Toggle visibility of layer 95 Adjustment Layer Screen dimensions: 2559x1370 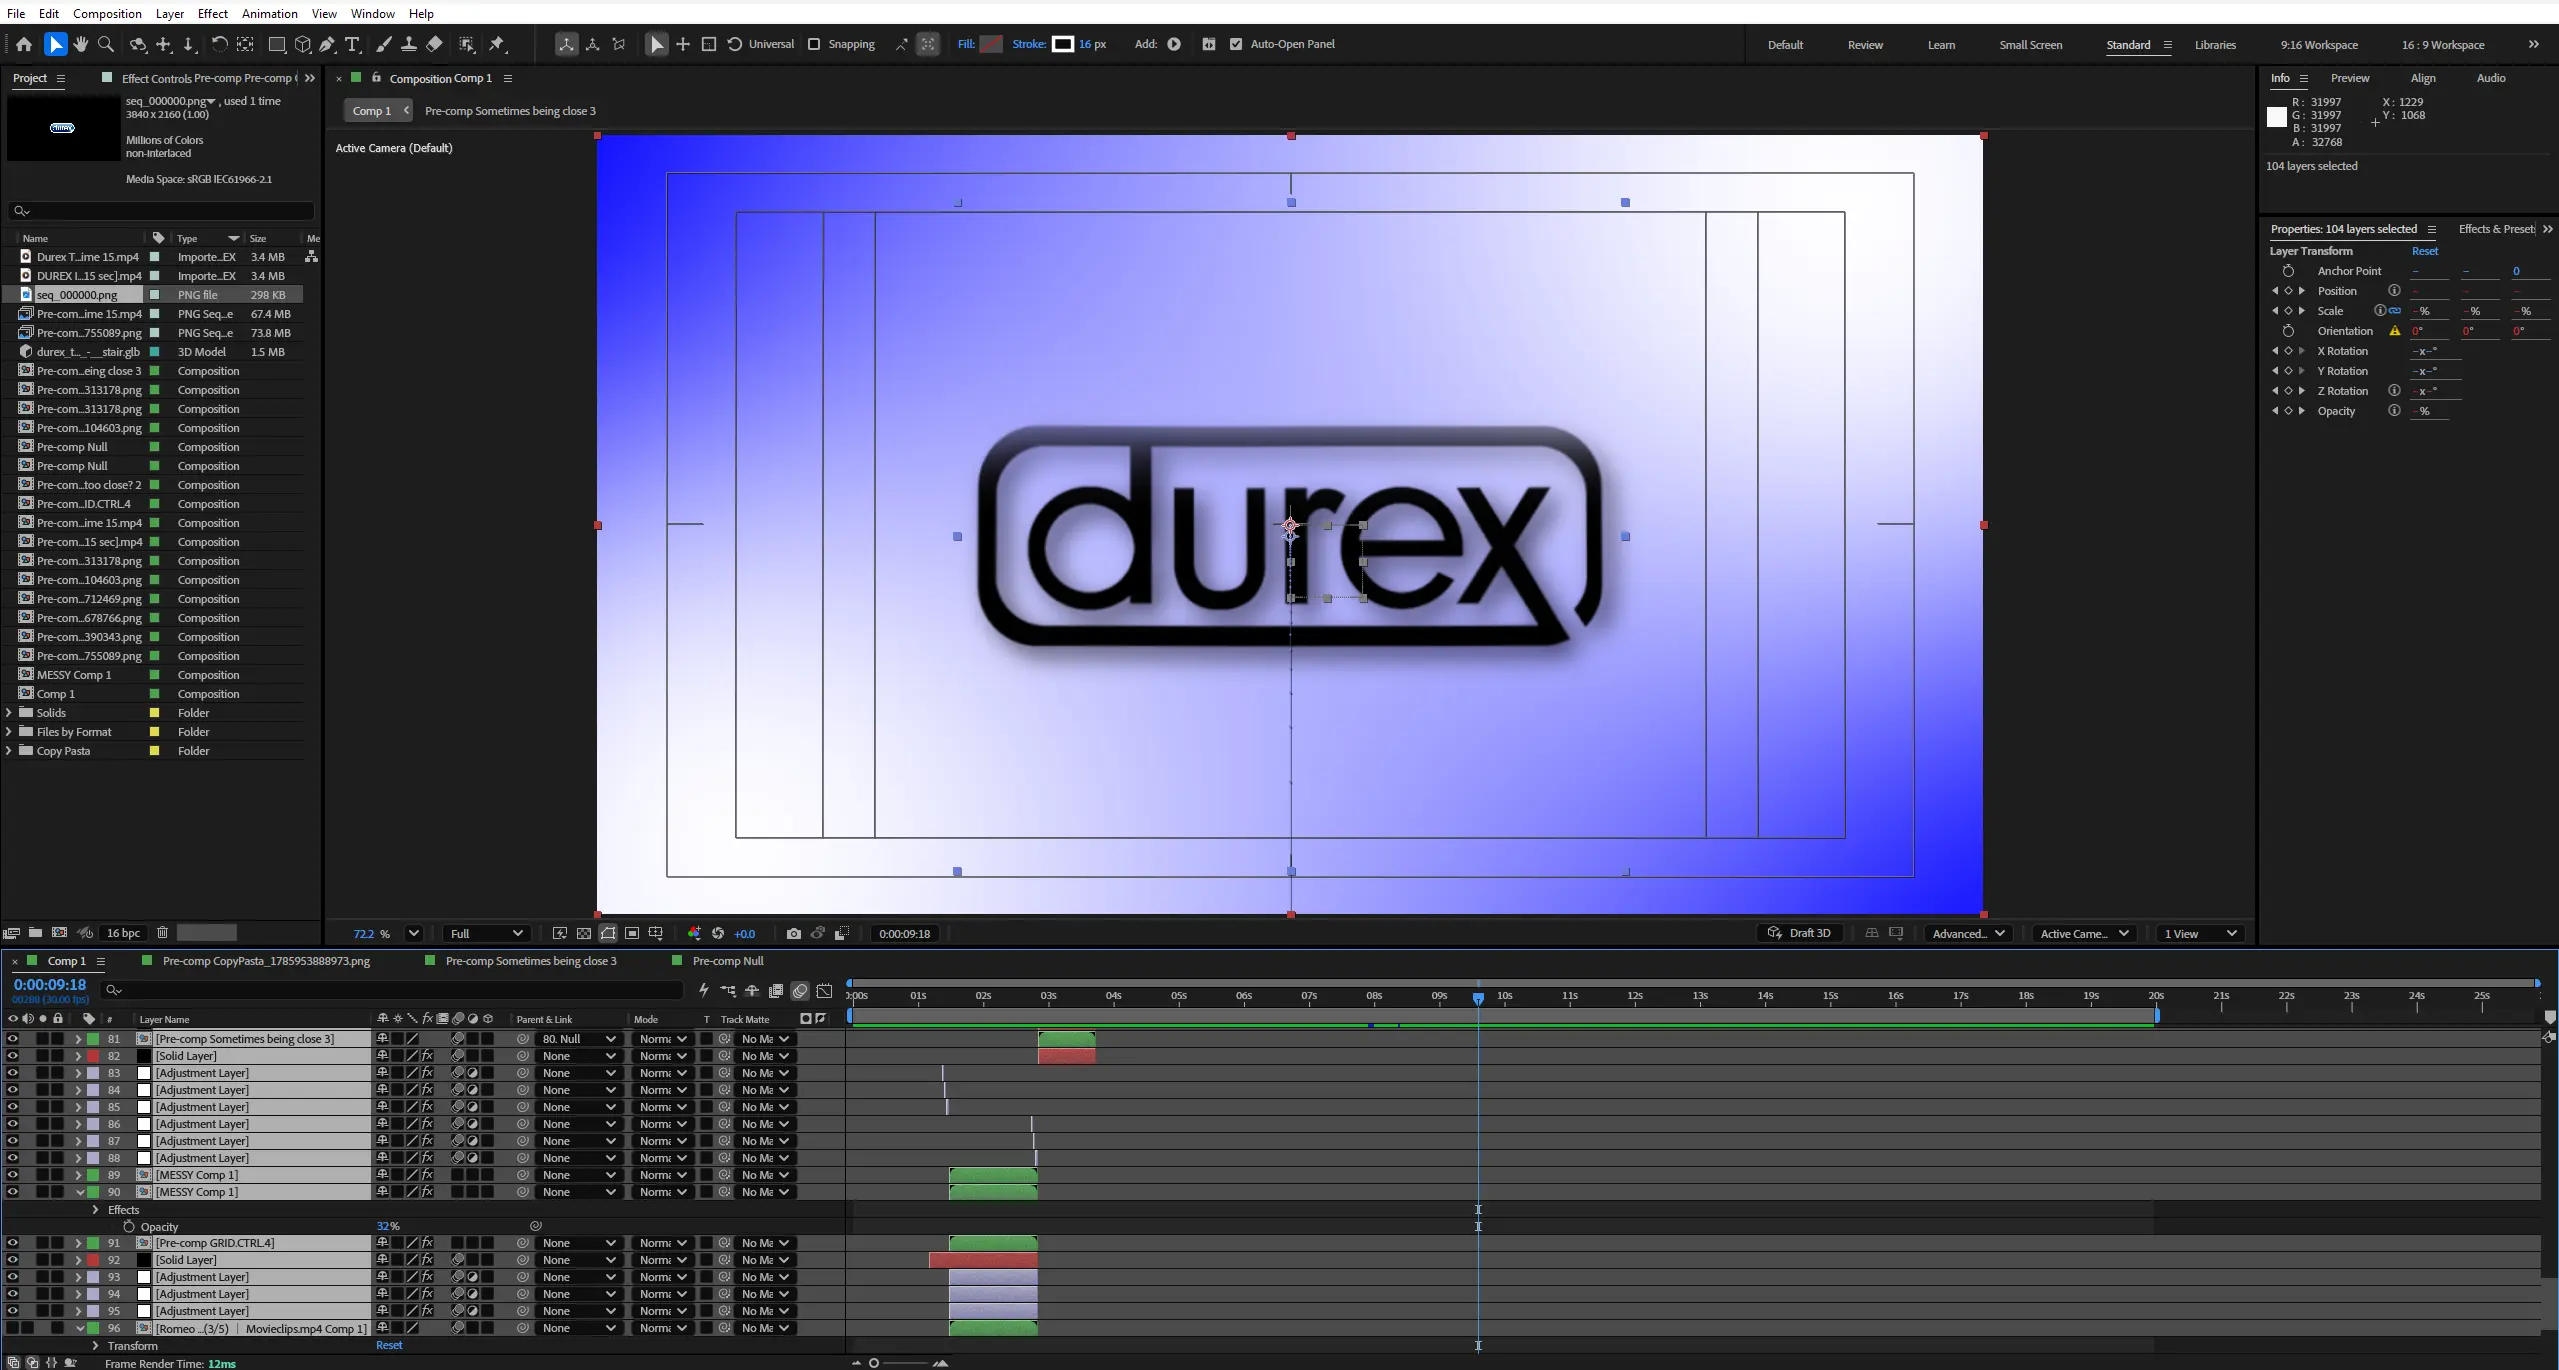pos(12,1311)
